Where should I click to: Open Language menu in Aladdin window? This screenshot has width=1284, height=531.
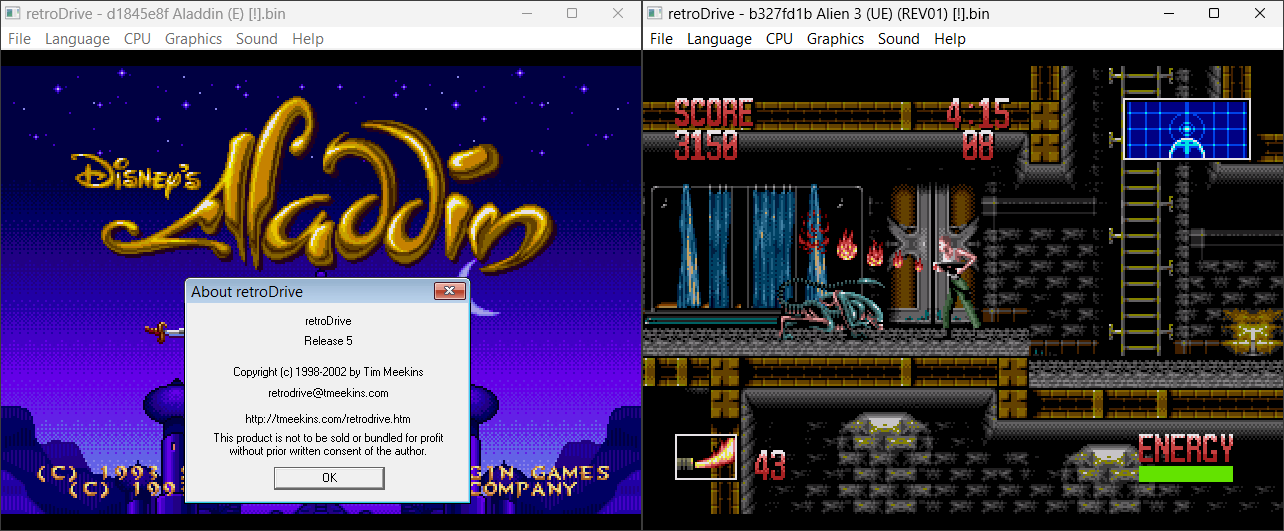[x=77, y=39]
